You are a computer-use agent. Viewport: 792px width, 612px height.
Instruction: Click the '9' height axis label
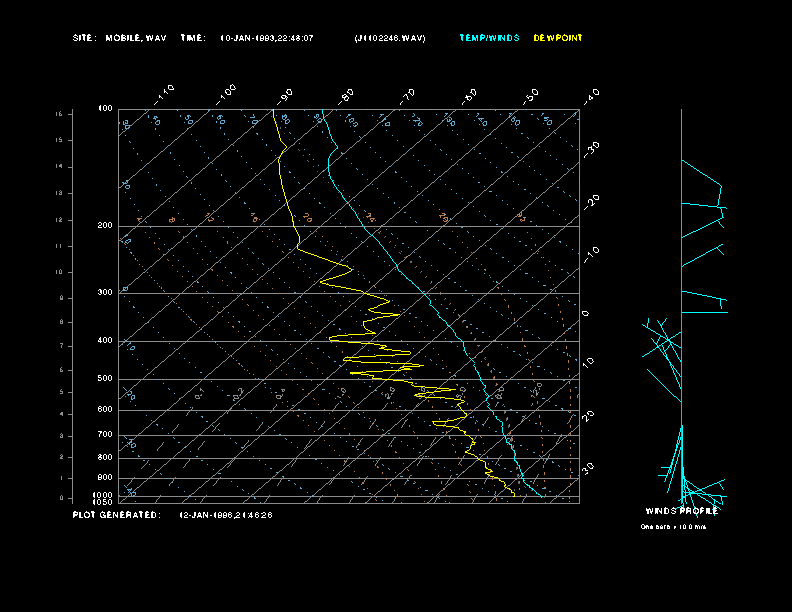click(62, 298)
